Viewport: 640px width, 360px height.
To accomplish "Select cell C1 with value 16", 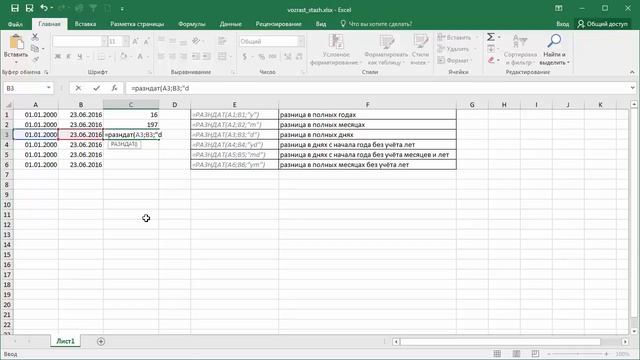I will (x=131, y=115).
